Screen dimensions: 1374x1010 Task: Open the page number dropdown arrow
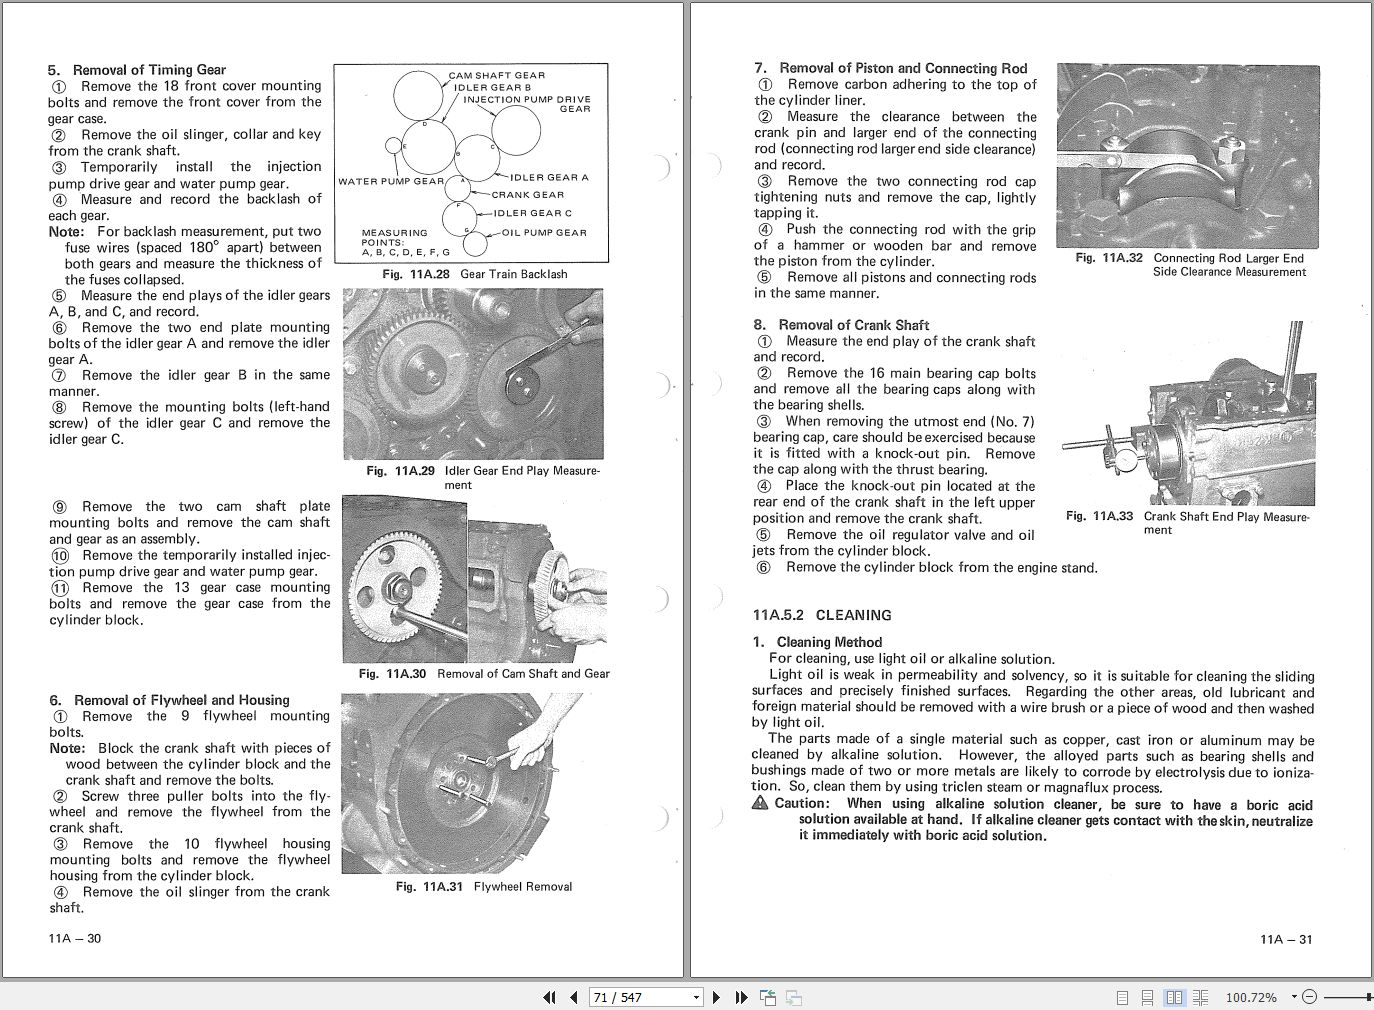(697, 997)
